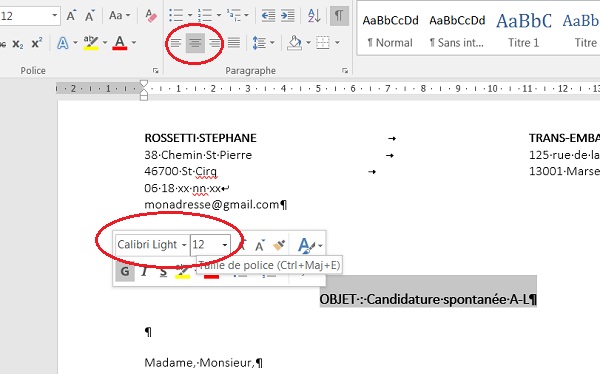Click shrink font icon in mini toolbar

click(260, 245)
